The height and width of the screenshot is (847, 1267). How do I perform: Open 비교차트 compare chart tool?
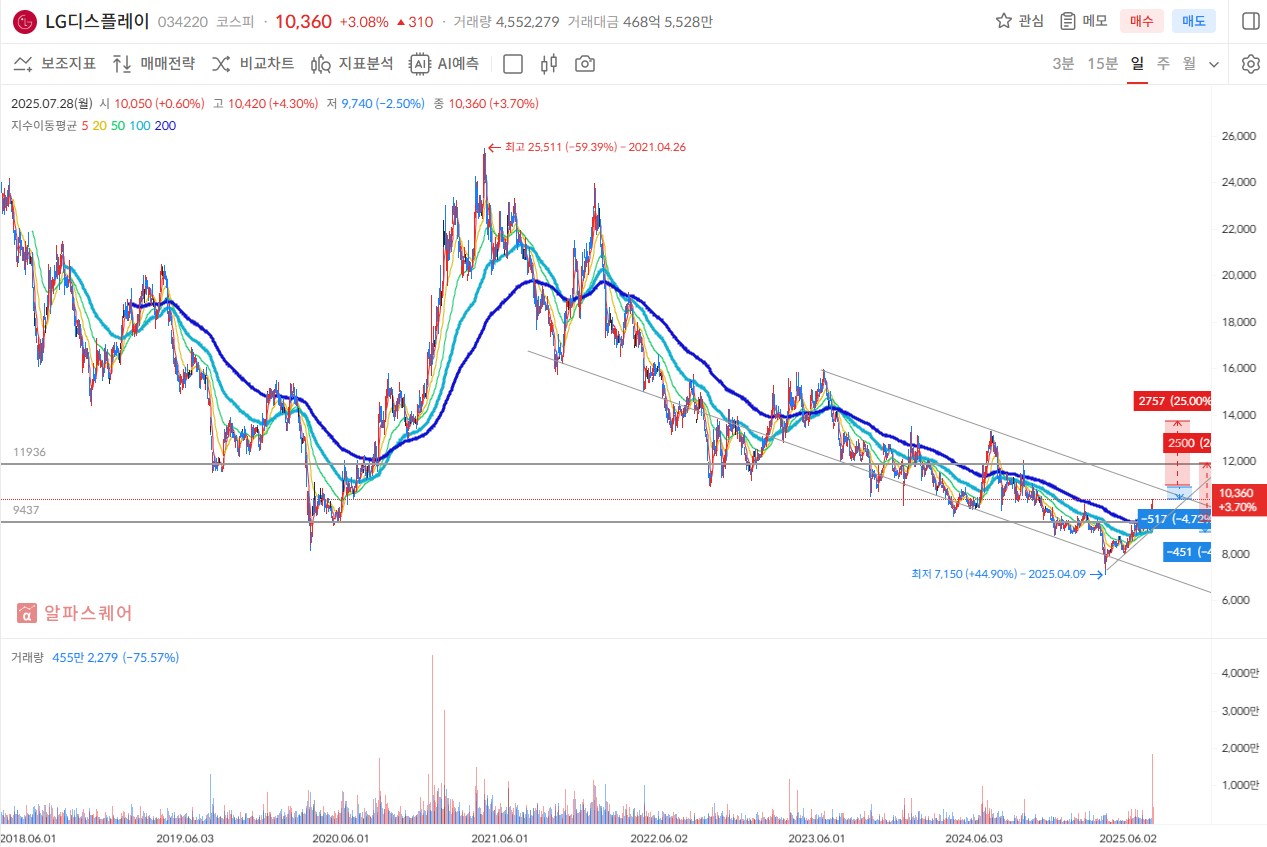252,64
